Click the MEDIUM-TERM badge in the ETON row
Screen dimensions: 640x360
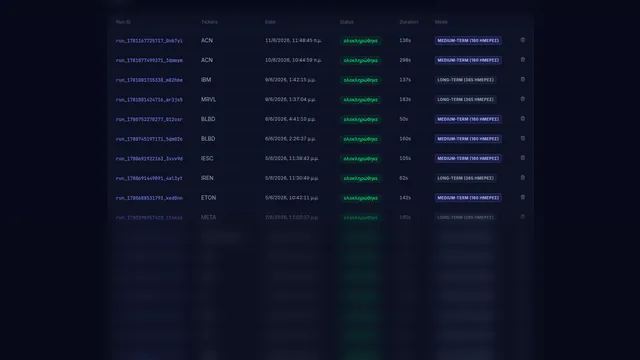[468, 198]
